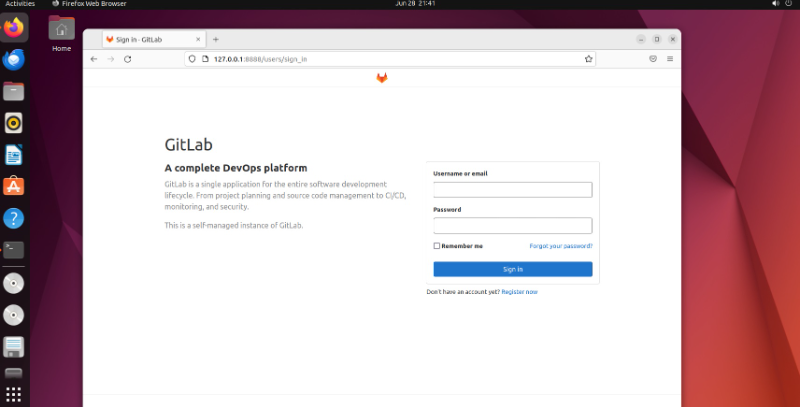
Task: Open Terminal from the dock
Action: [14, 250]
